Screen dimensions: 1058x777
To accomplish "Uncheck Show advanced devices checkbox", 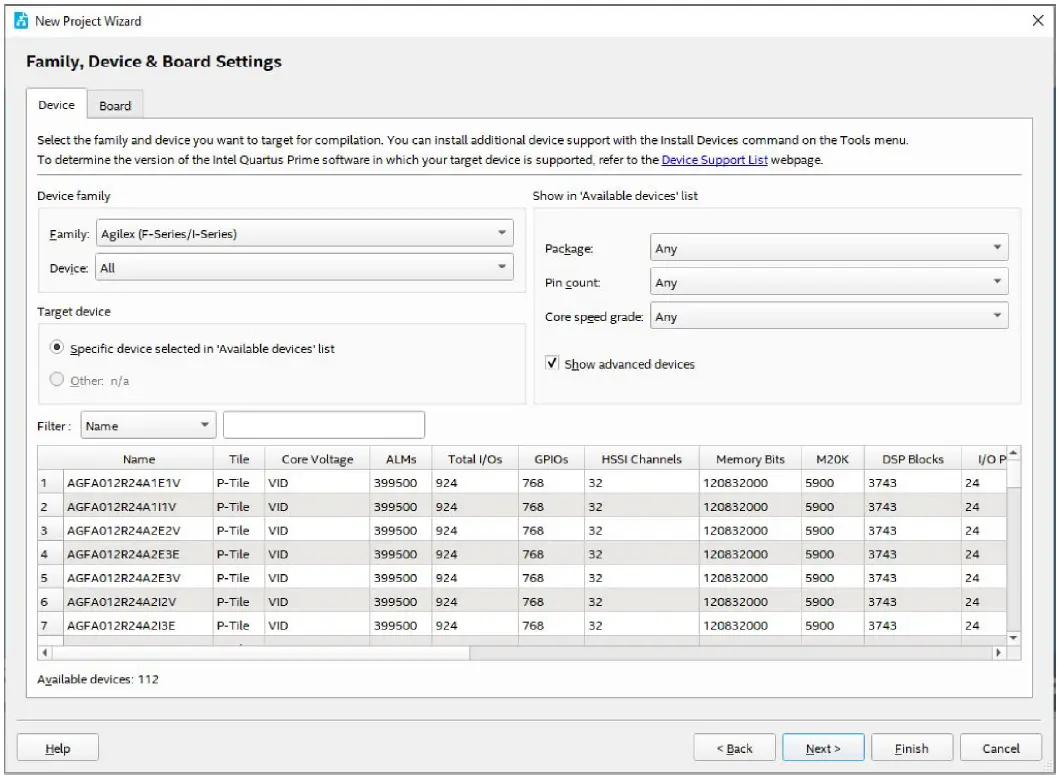I will coord(552,364).
